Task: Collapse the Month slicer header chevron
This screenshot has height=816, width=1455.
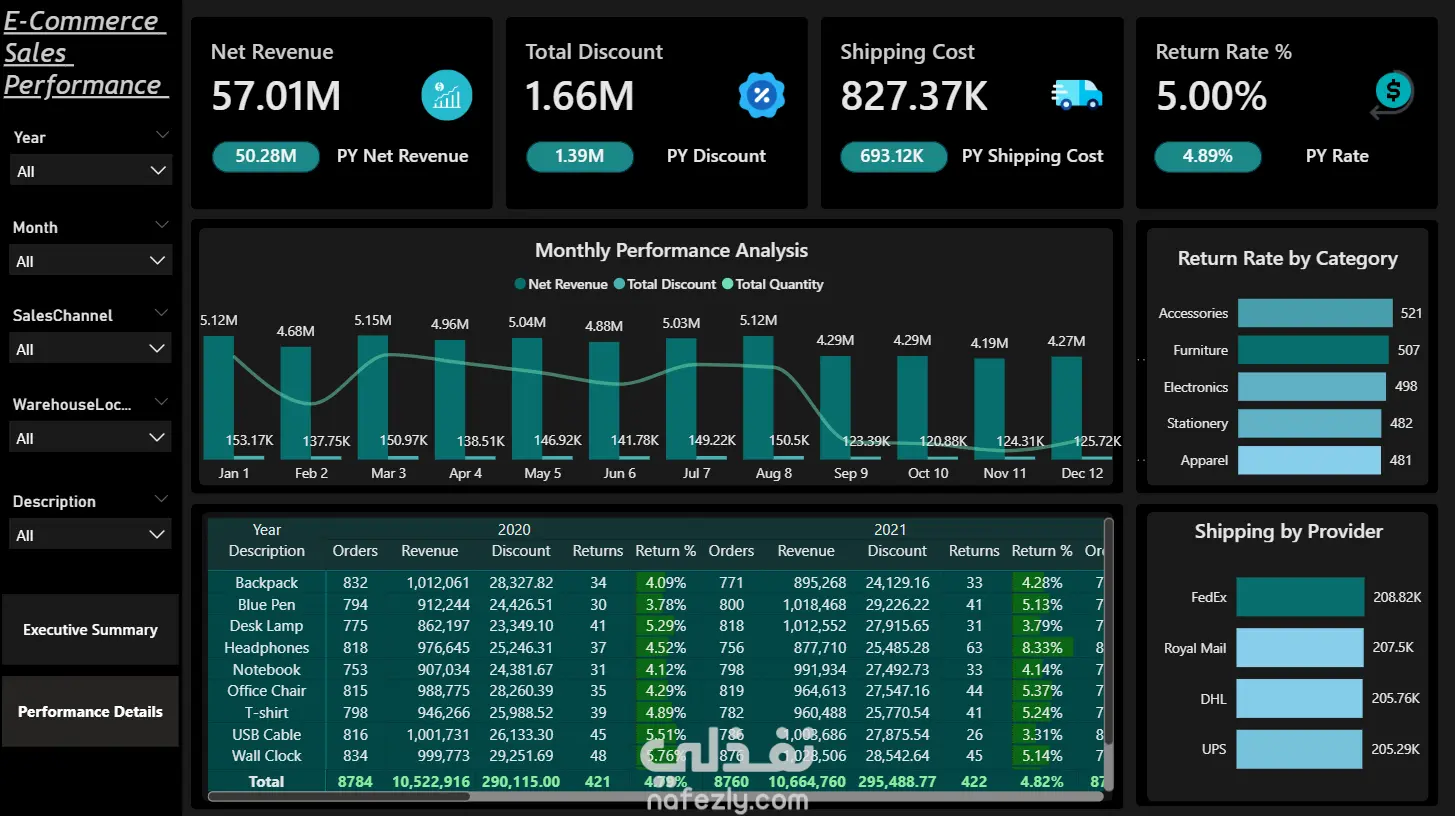Action: (x=163, y=224)
